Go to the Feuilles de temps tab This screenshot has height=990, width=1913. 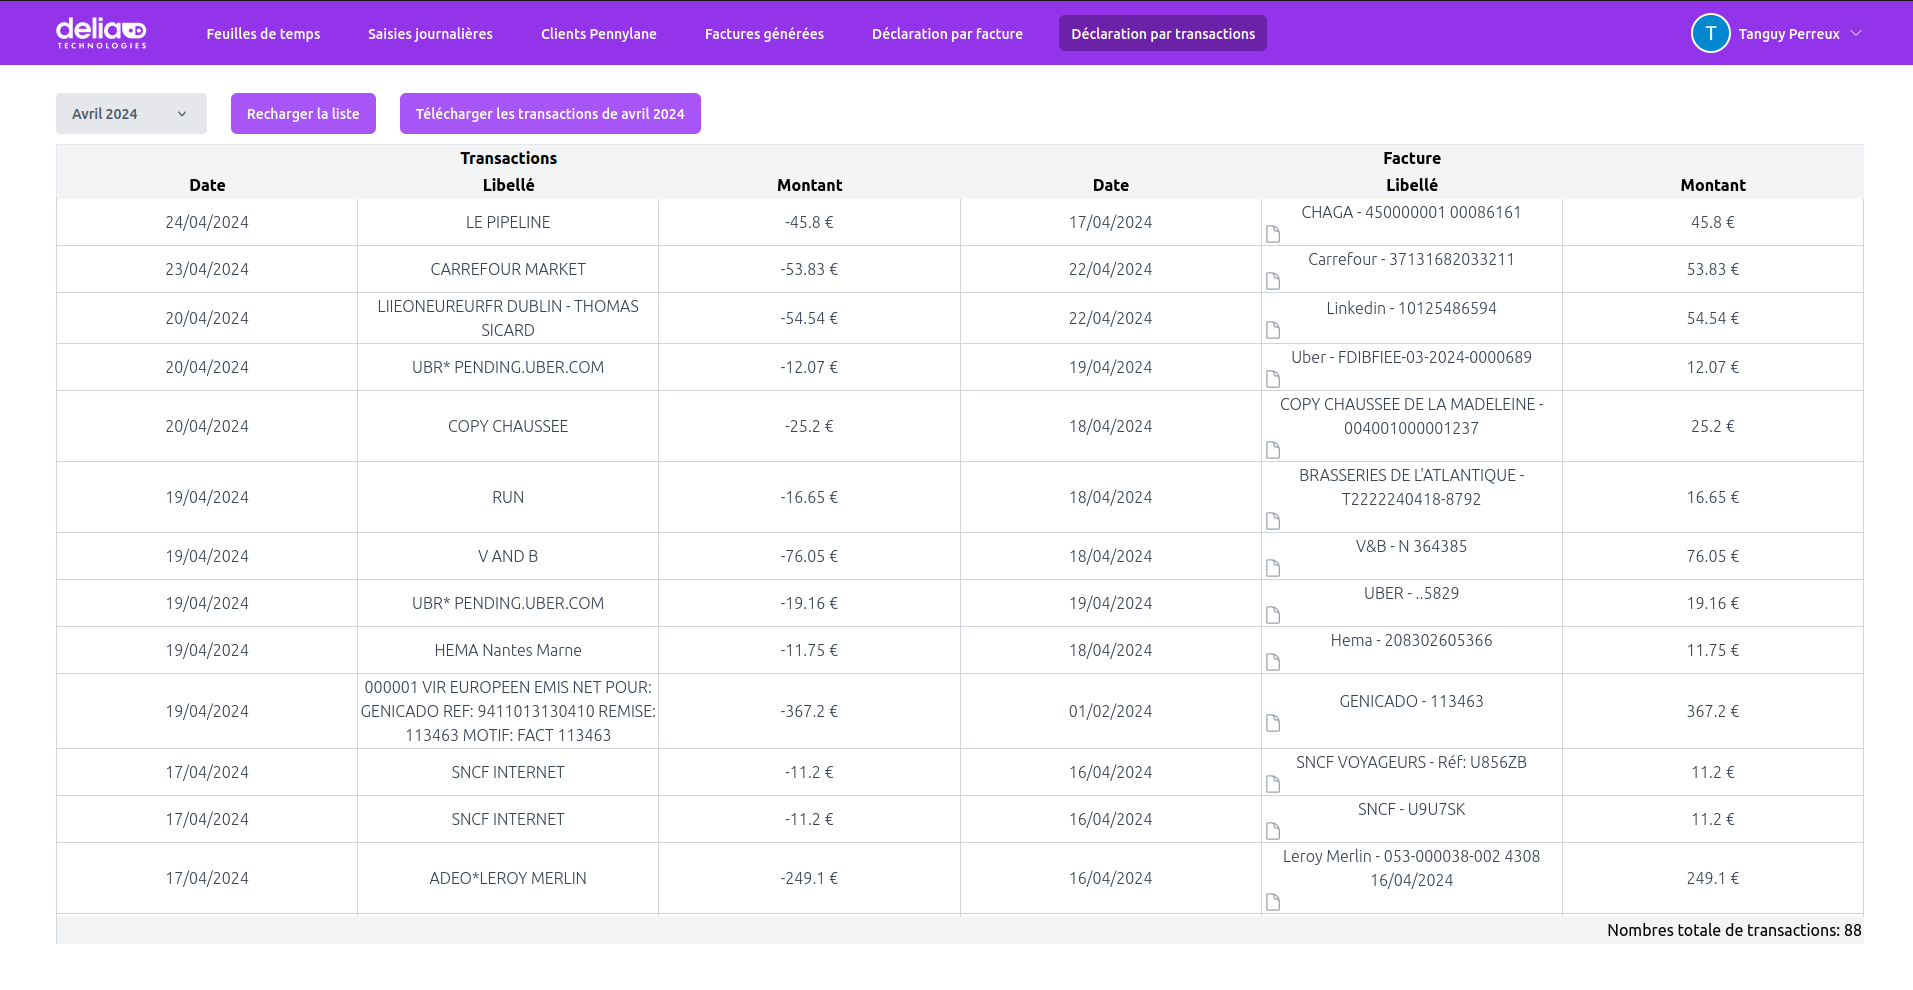pyautogui.click(x=263, y=34)
